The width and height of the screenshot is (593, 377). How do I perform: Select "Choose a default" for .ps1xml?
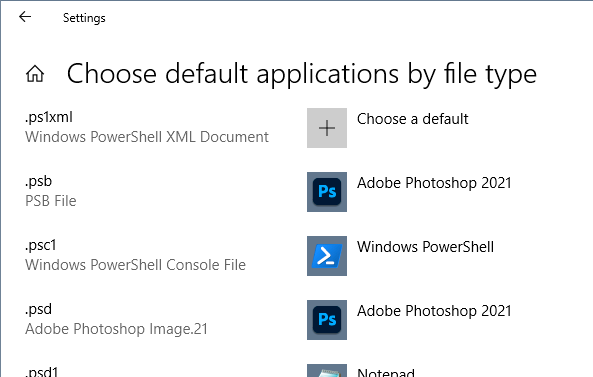click(413, 119)
